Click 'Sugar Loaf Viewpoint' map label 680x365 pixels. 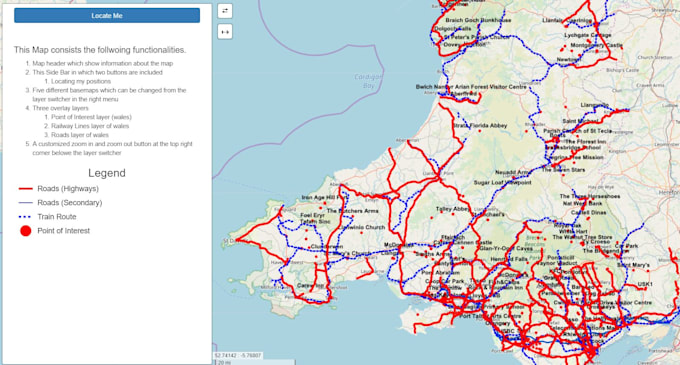[502, 182]
